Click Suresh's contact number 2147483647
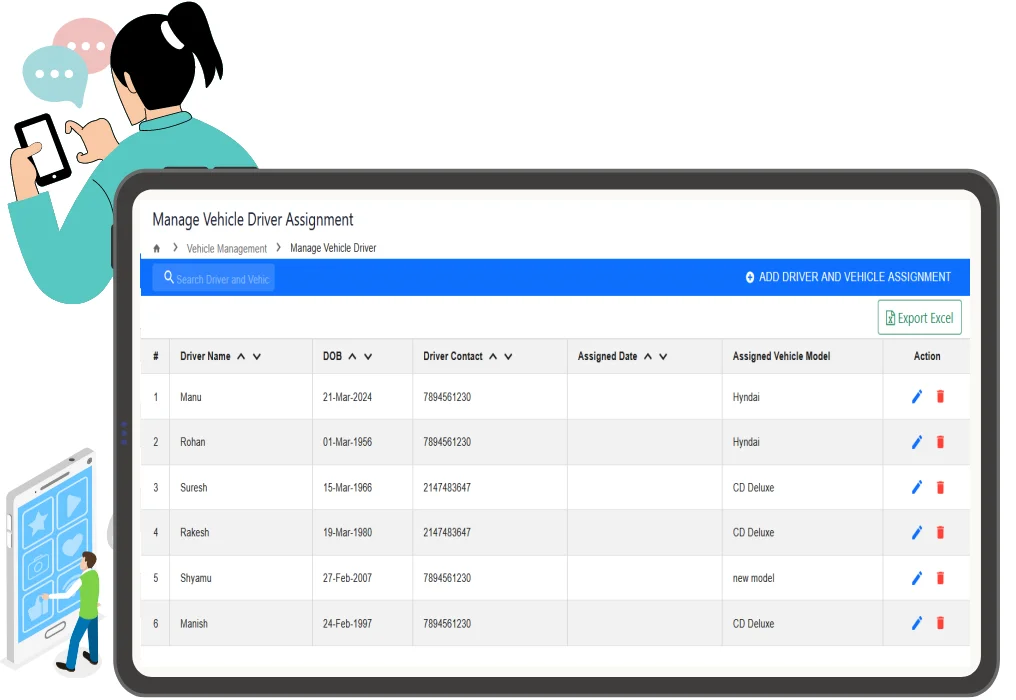The width and height of the screenshot is (1016, 700). click(447, 487)
